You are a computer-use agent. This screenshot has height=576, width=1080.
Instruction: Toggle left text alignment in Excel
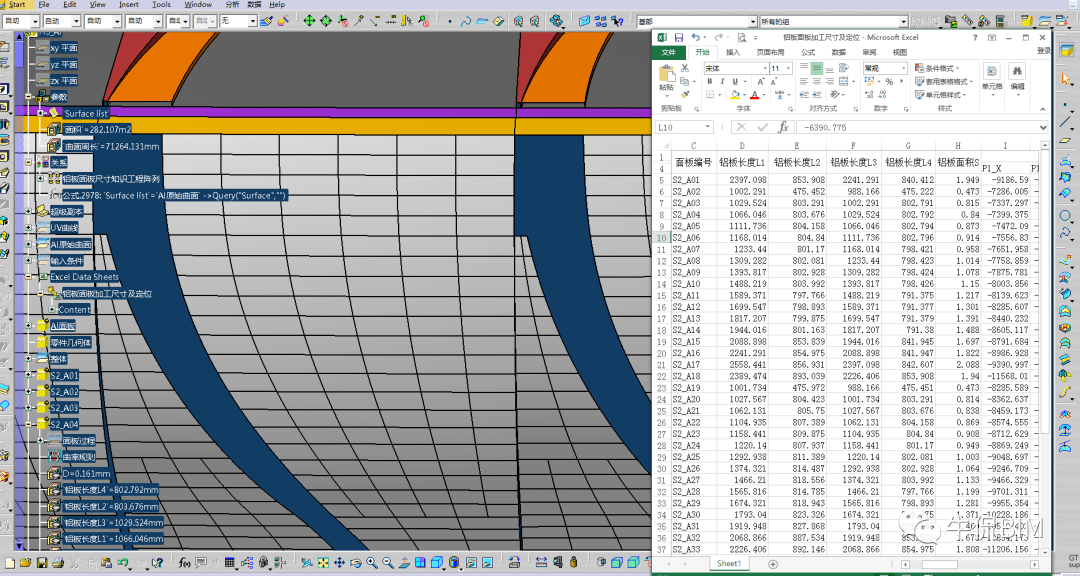(804, 81)
